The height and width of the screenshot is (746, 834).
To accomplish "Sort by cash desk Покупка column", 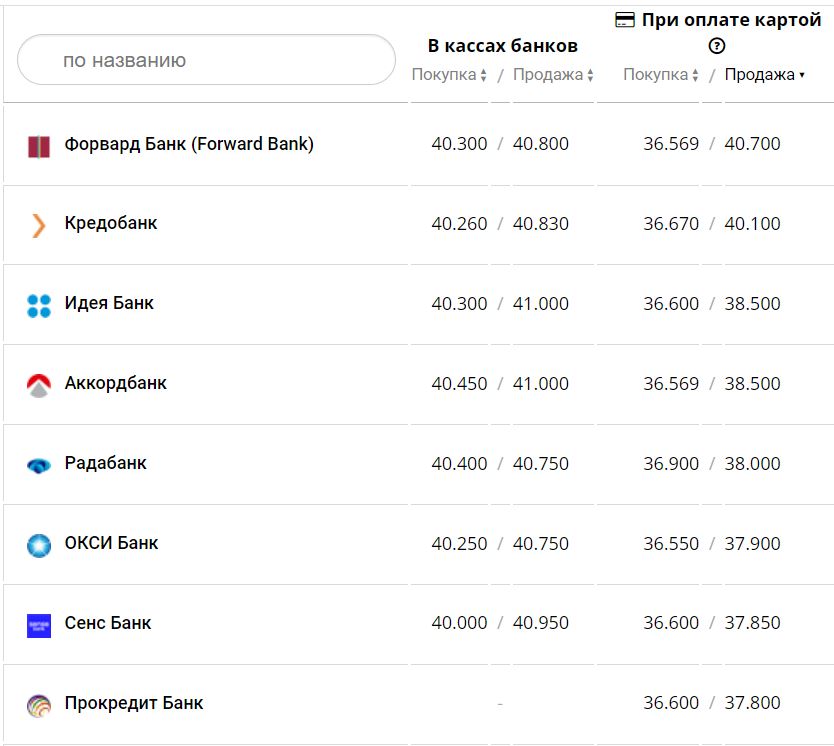I will 449,75.
